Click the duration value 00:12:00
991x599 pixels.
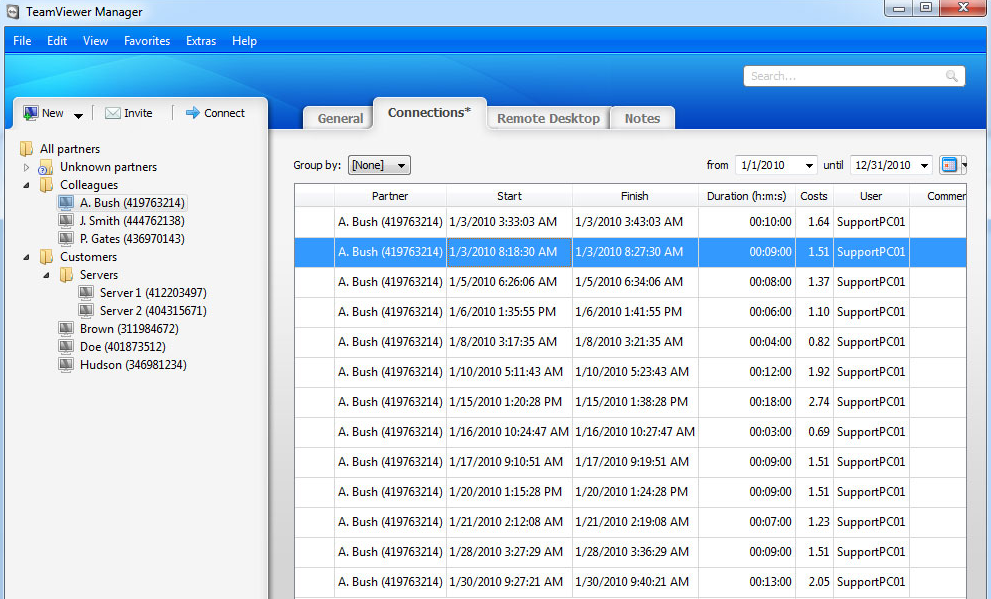pos(770,372)
